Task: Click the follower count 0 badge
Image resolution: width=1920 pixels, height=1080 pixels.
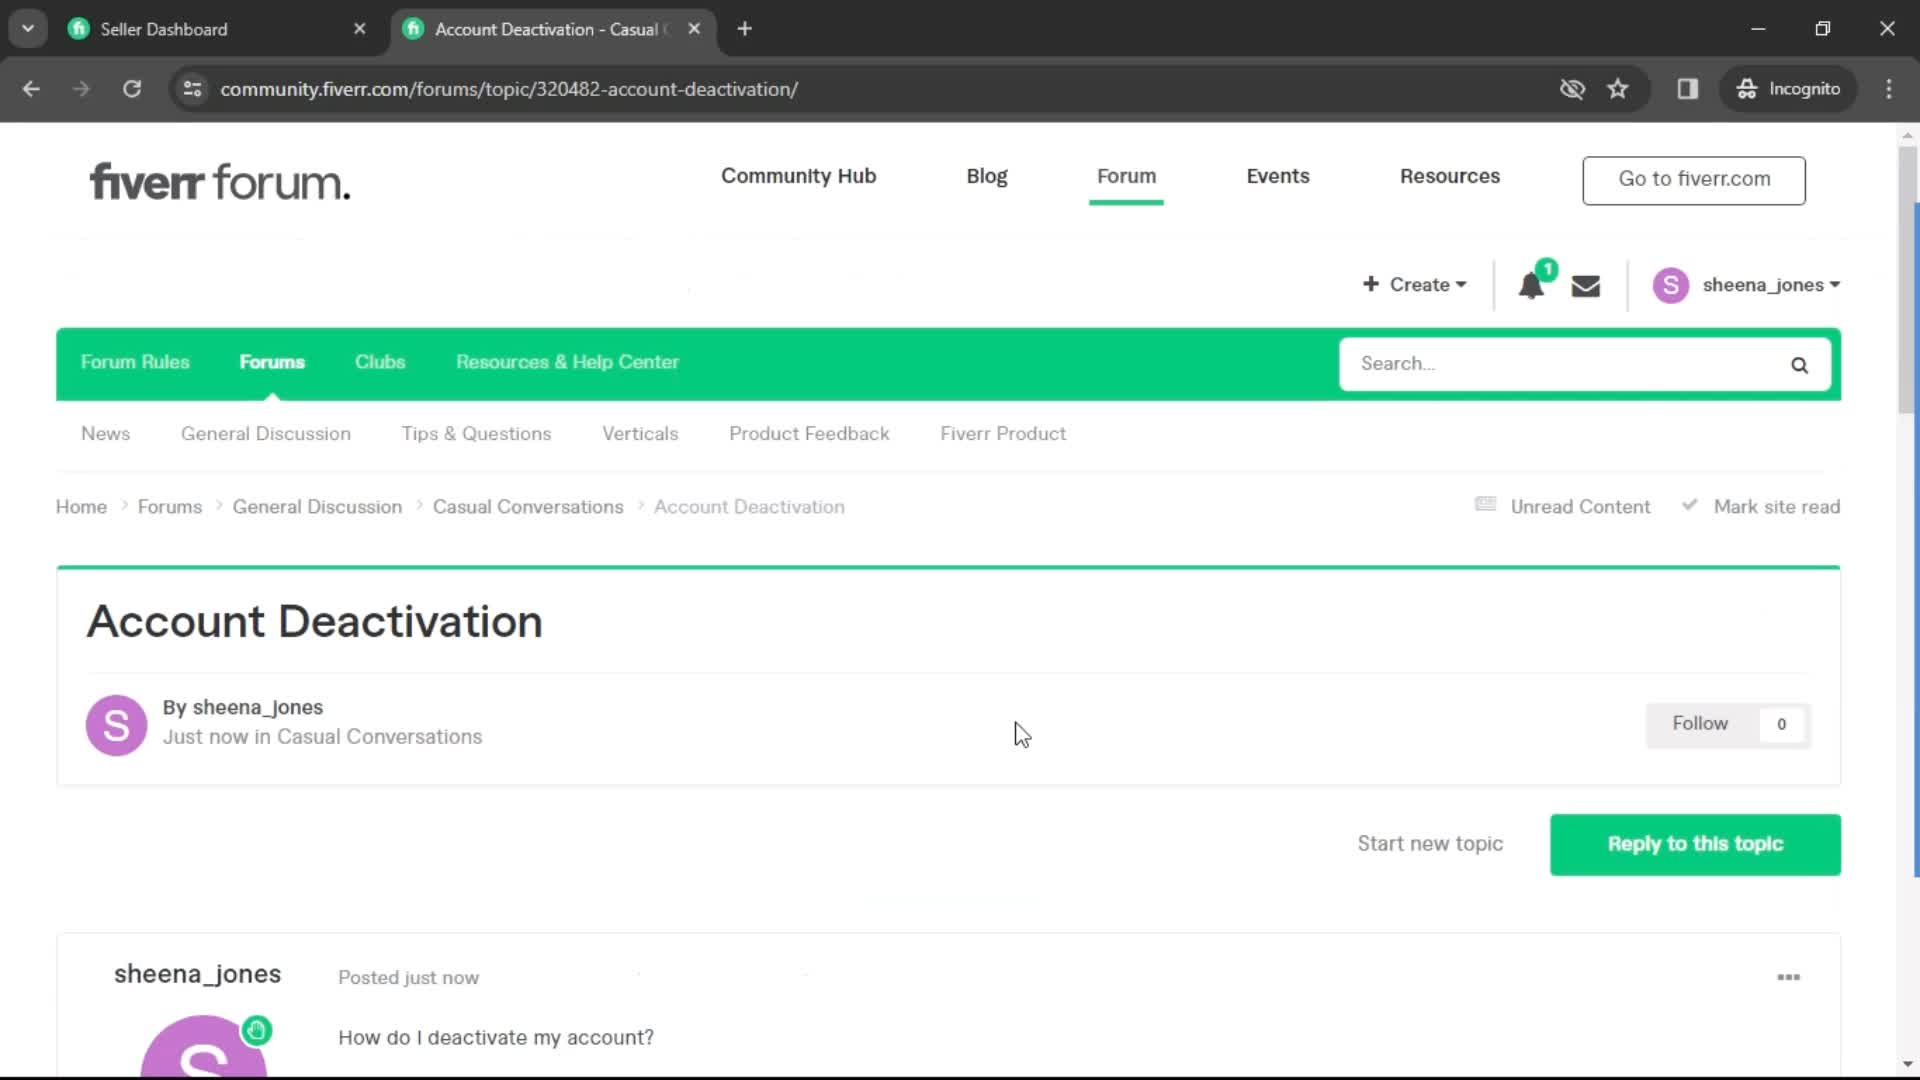Action: (x=1781, y=725)
